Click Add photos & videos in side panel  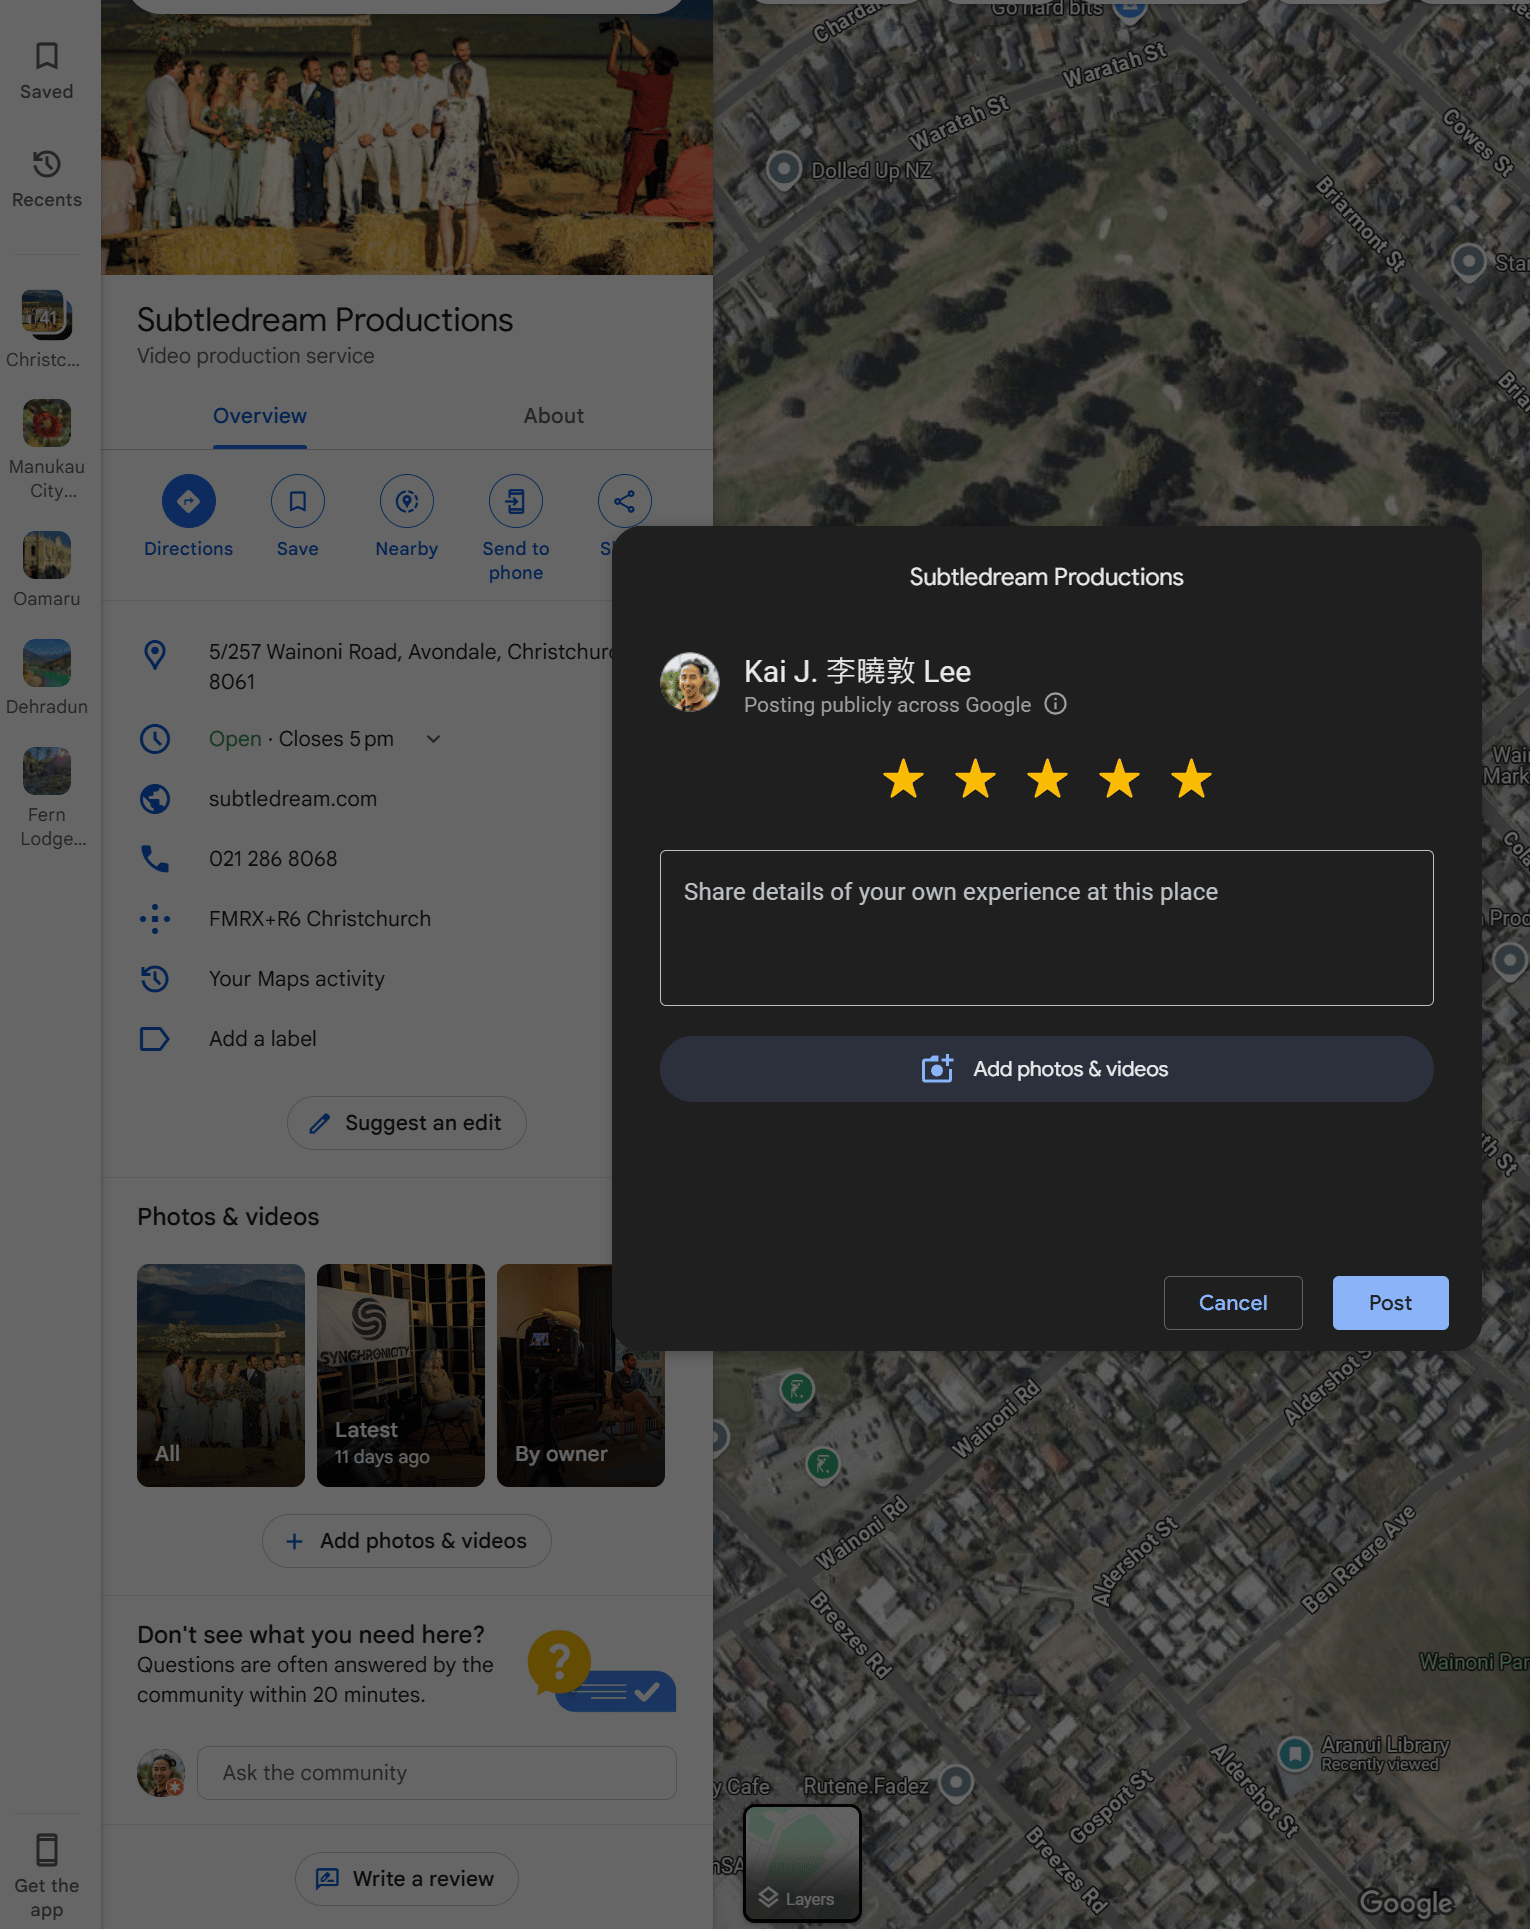coord(407,1541)
